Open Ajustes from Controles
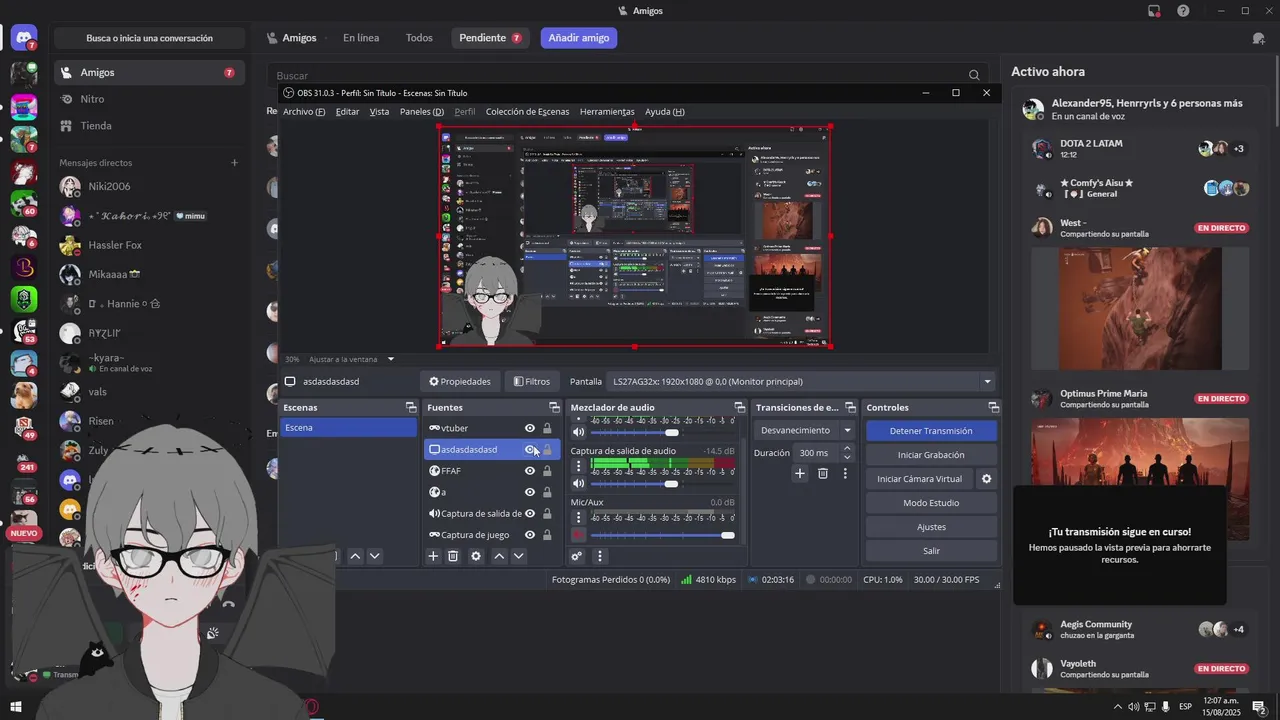 pyautogui.click(x=931, y=527)
